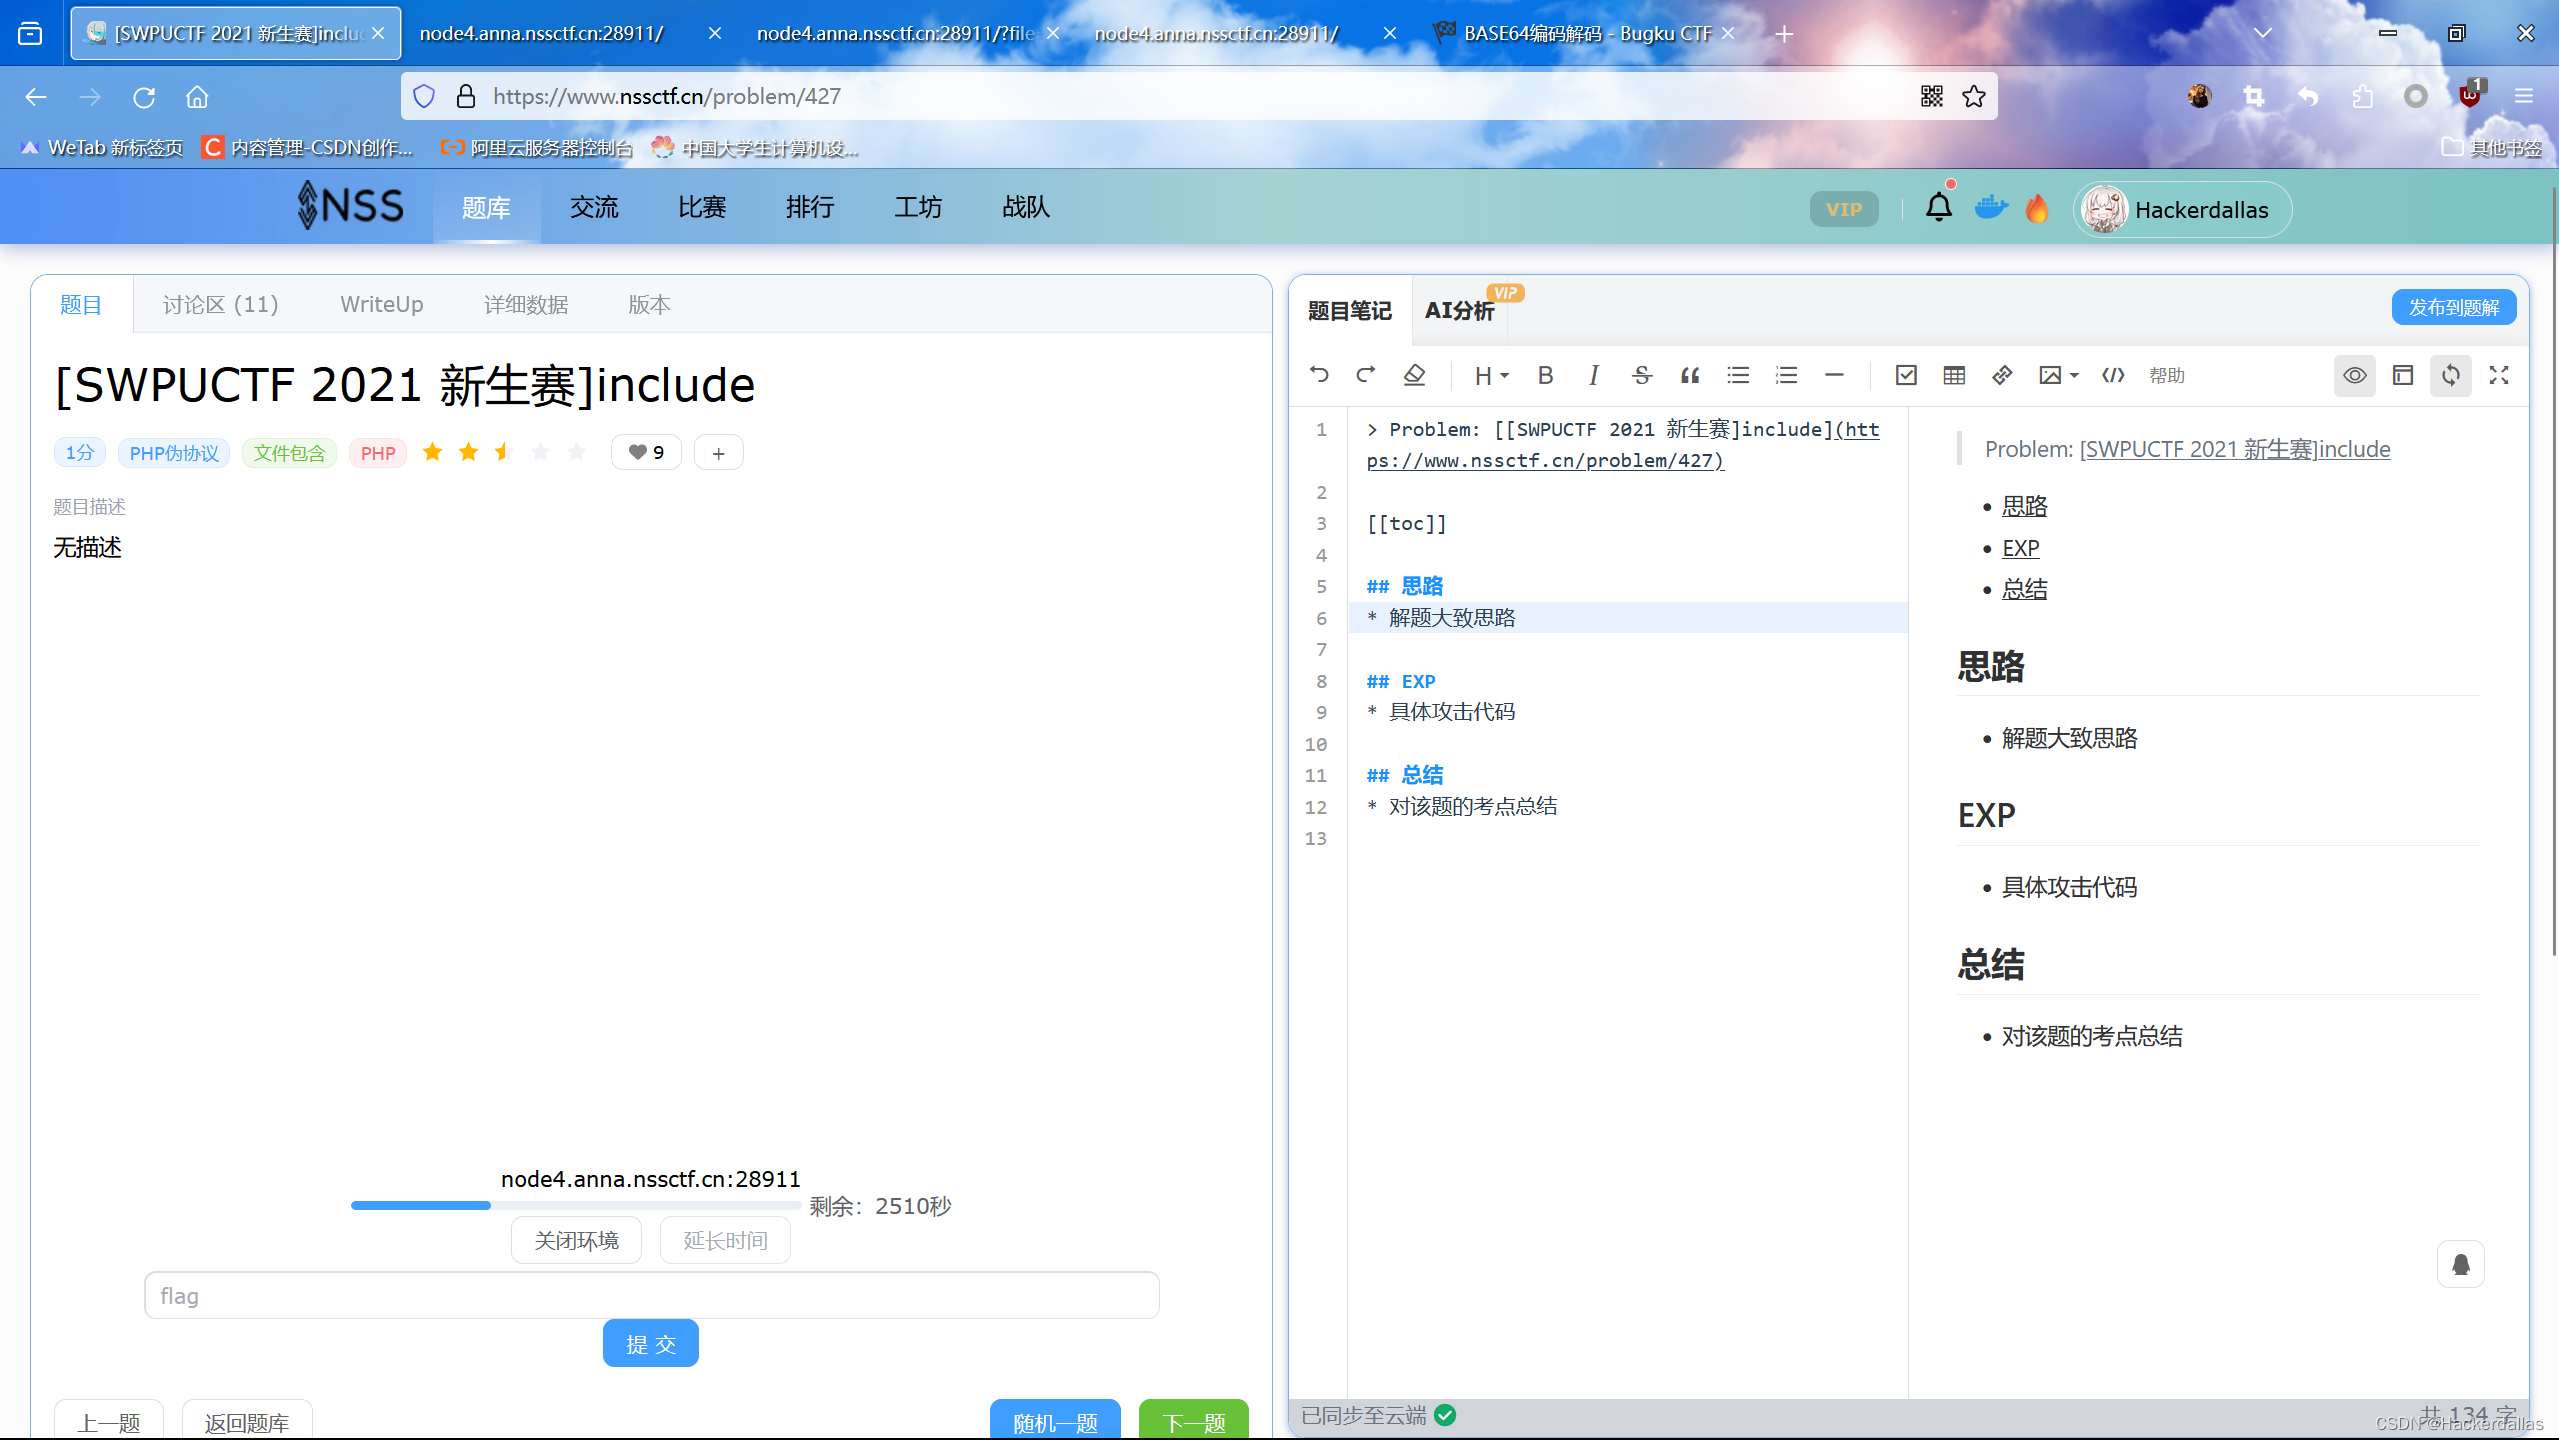Switch to the WriteUp tab
Screen dimensions: 2559x1440
381,304
